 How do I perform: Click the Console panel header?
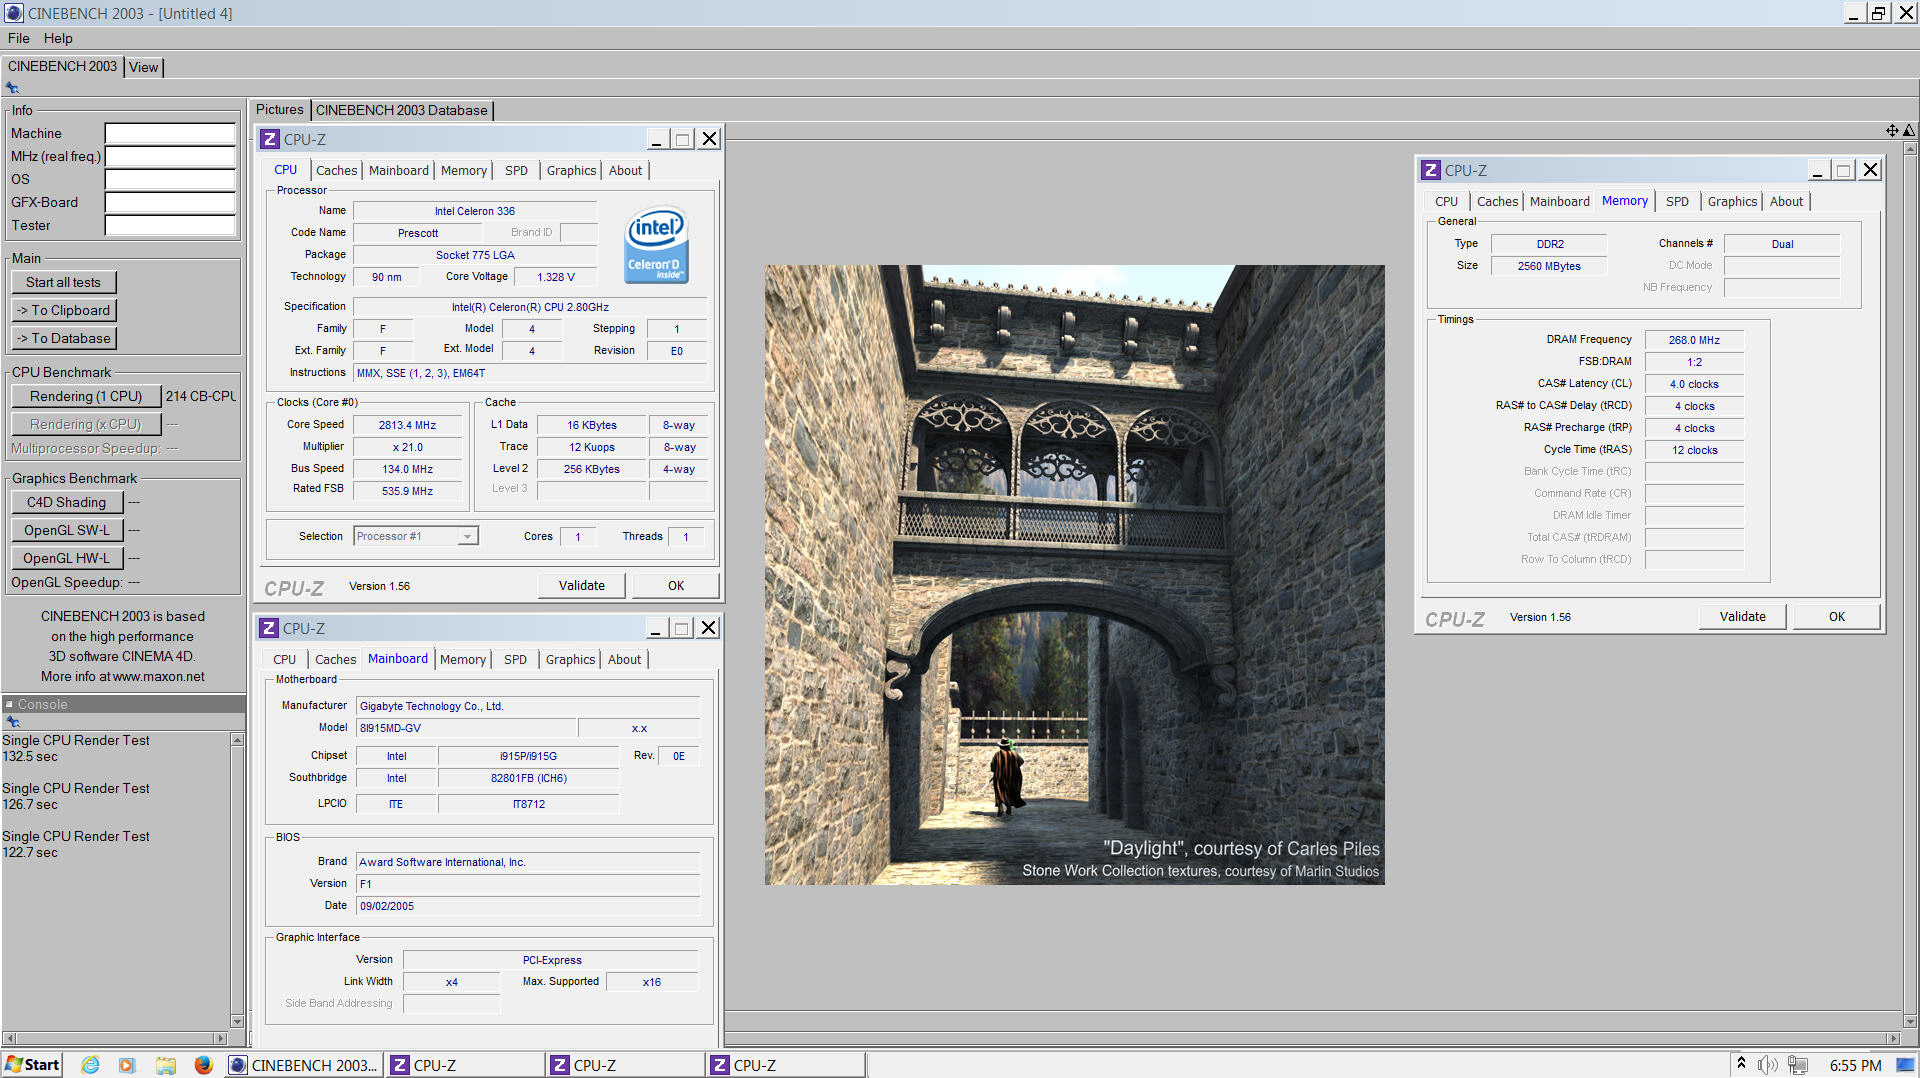[123, 704]
